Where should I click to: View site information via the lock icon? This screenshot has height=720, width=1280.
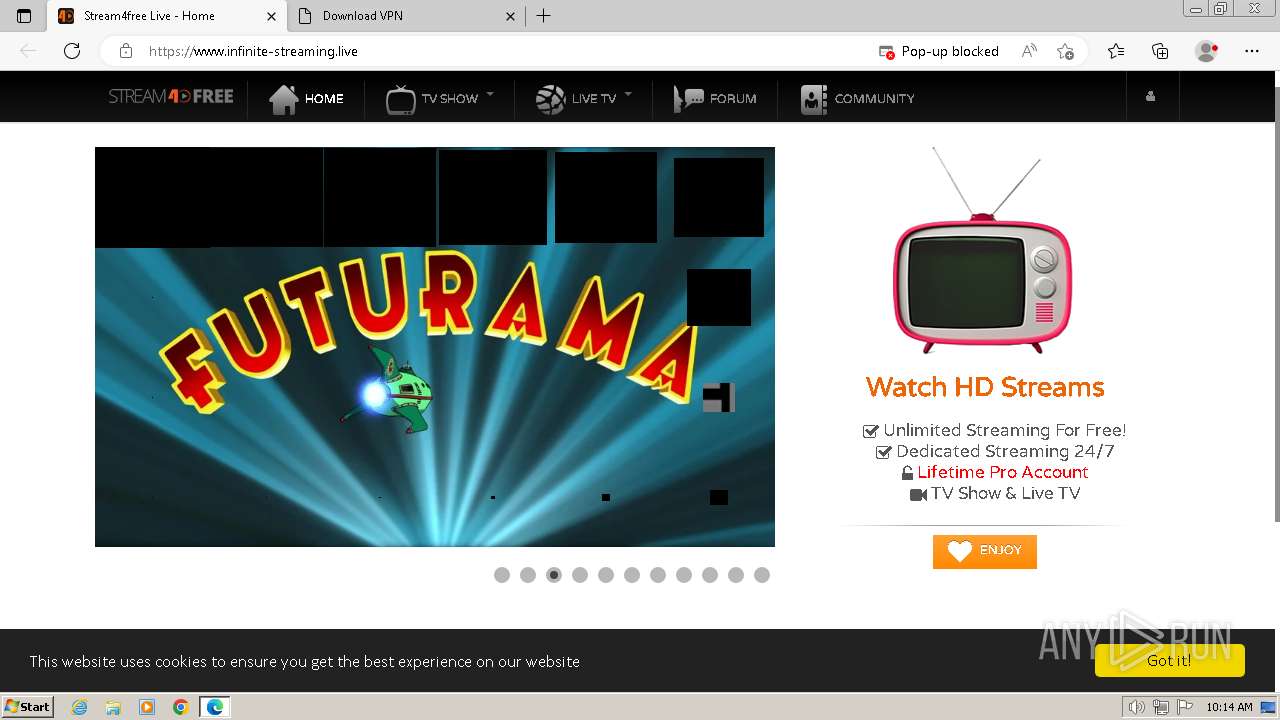tap(126, 51)
